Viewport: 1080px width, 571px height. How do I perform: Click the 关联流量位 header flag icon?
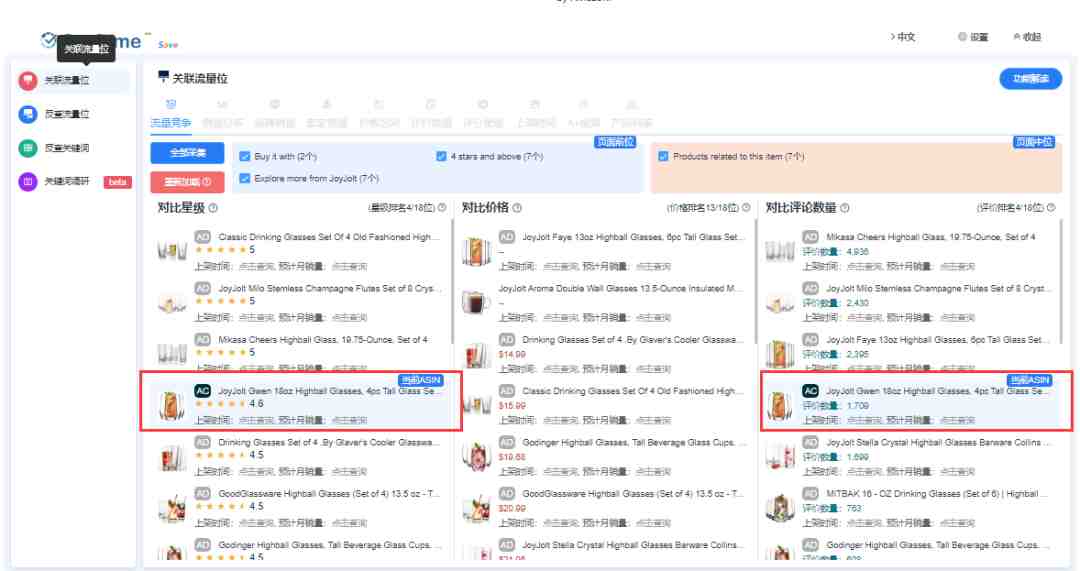click(163, 76)
